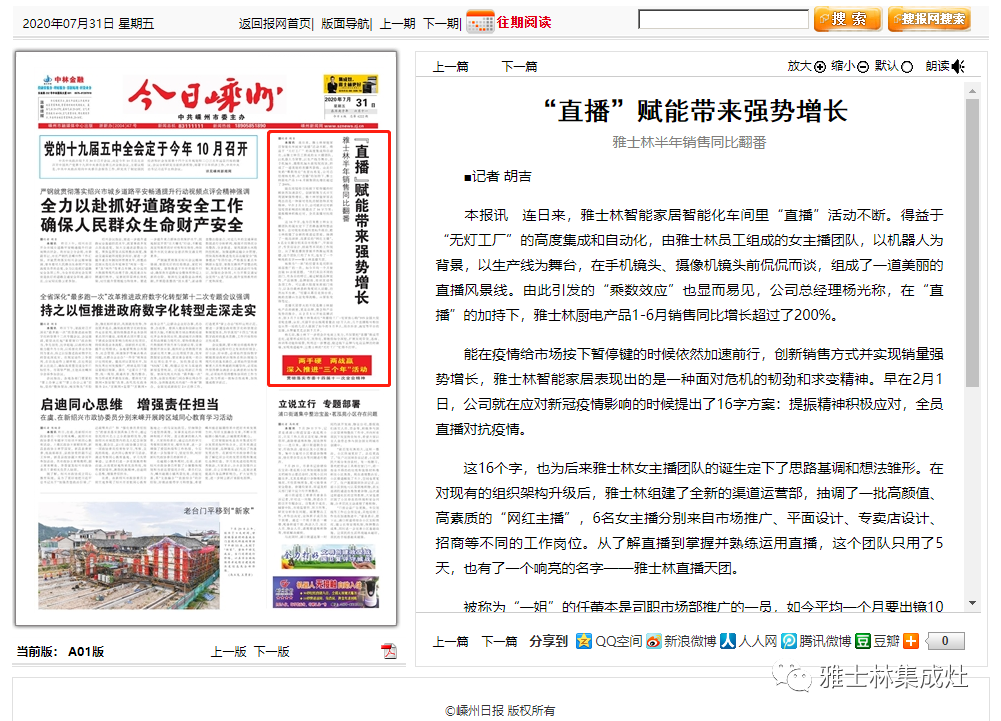Click the 当前版: A01版 label
Viewport: 1001px width, 721px height.
coord(60,651)
